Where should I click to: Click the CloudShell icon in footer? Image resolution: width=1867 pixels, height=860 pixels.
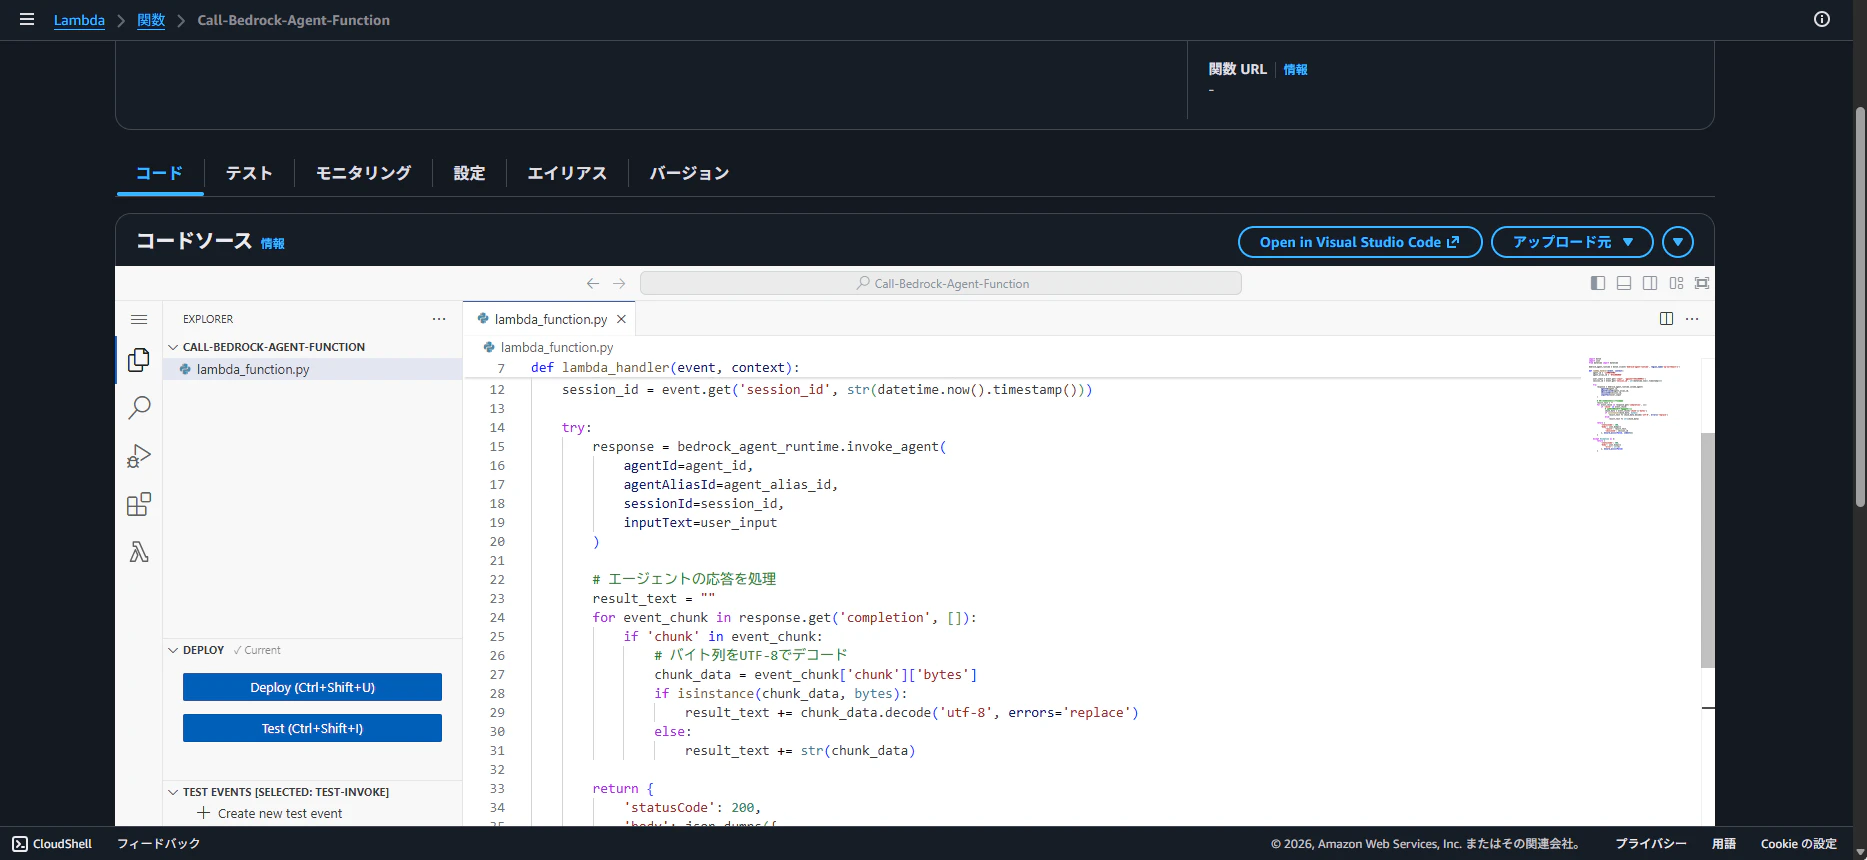pos(20,844)
